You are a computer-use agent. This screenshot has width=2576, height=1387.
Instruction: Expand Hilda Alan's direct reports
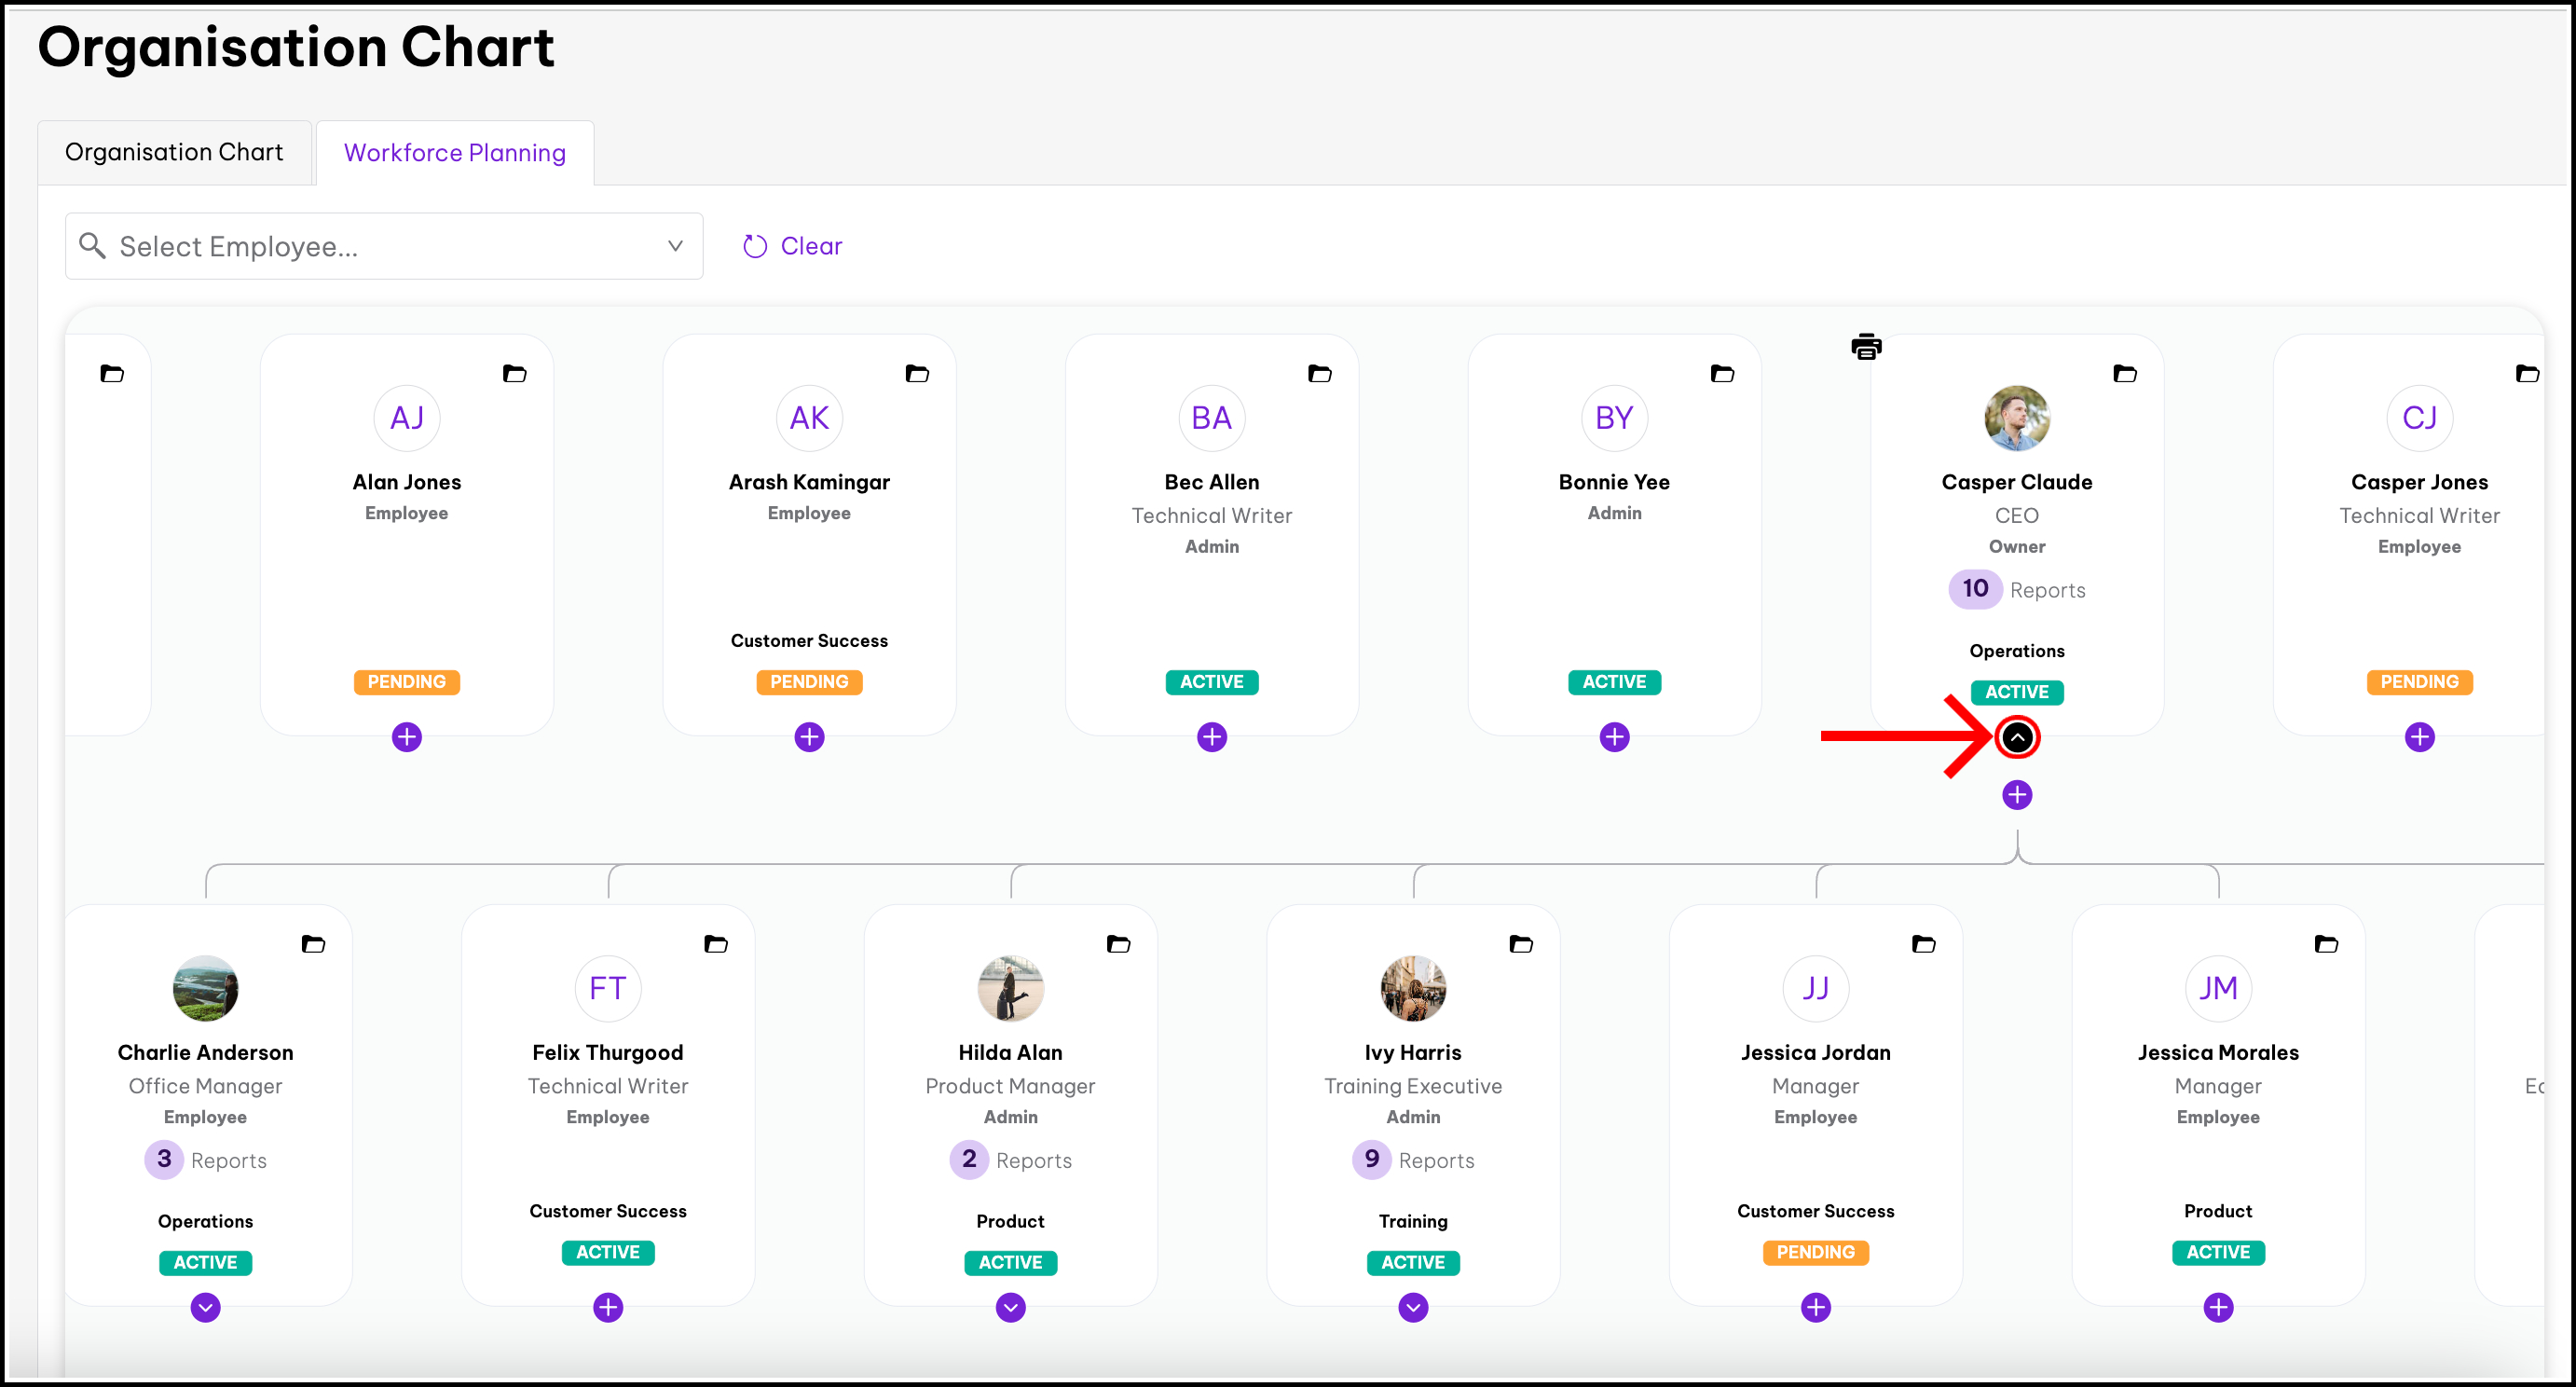click(x=1010, y=1307)
